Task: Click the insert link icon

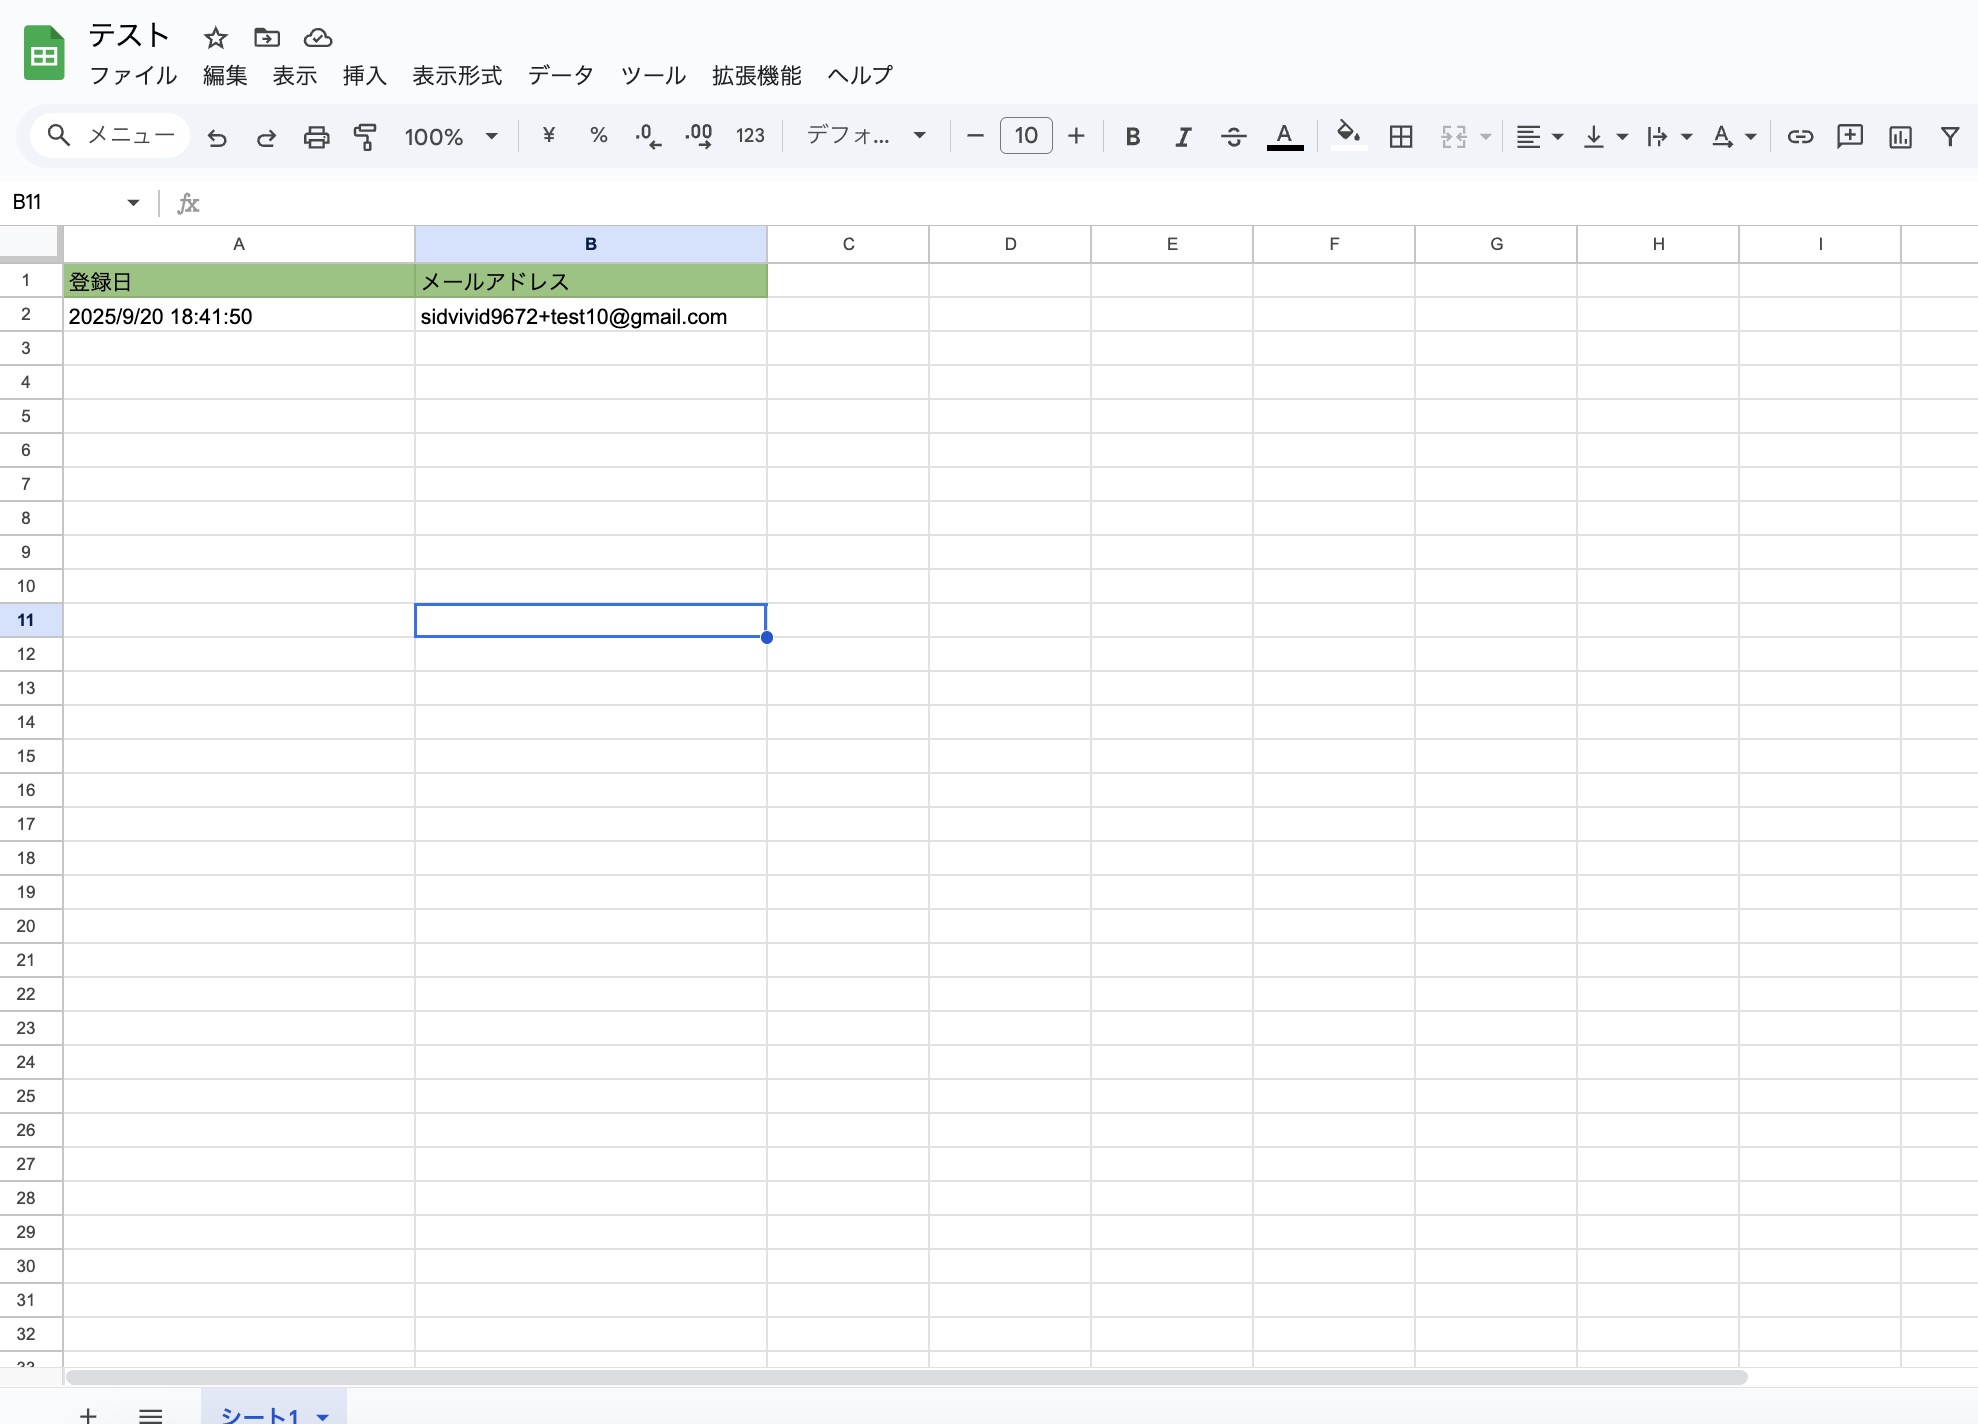Action: pos(1800,137)
